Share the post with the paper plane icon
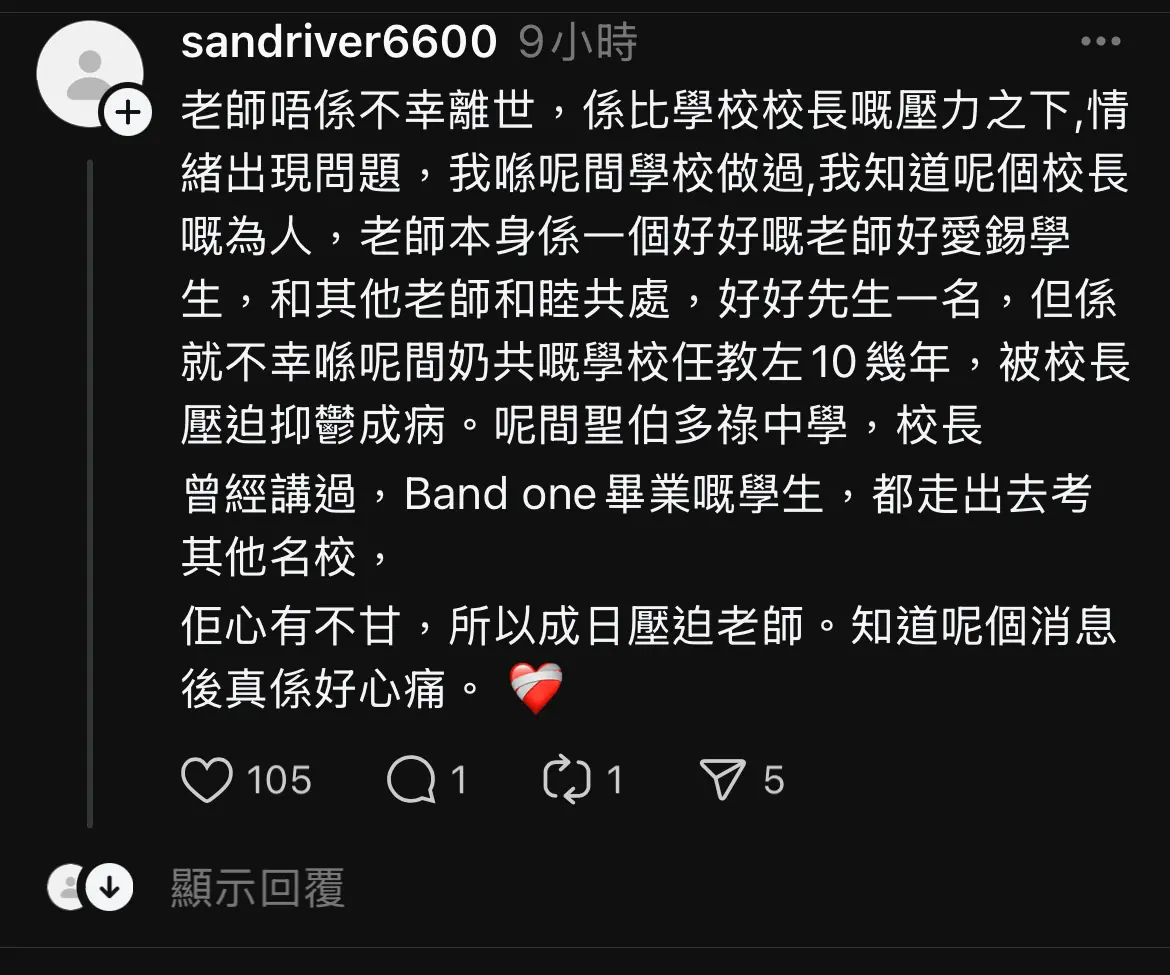This screenshot has width=1170, height=975. pyautogui.click(x=722, y=780)
